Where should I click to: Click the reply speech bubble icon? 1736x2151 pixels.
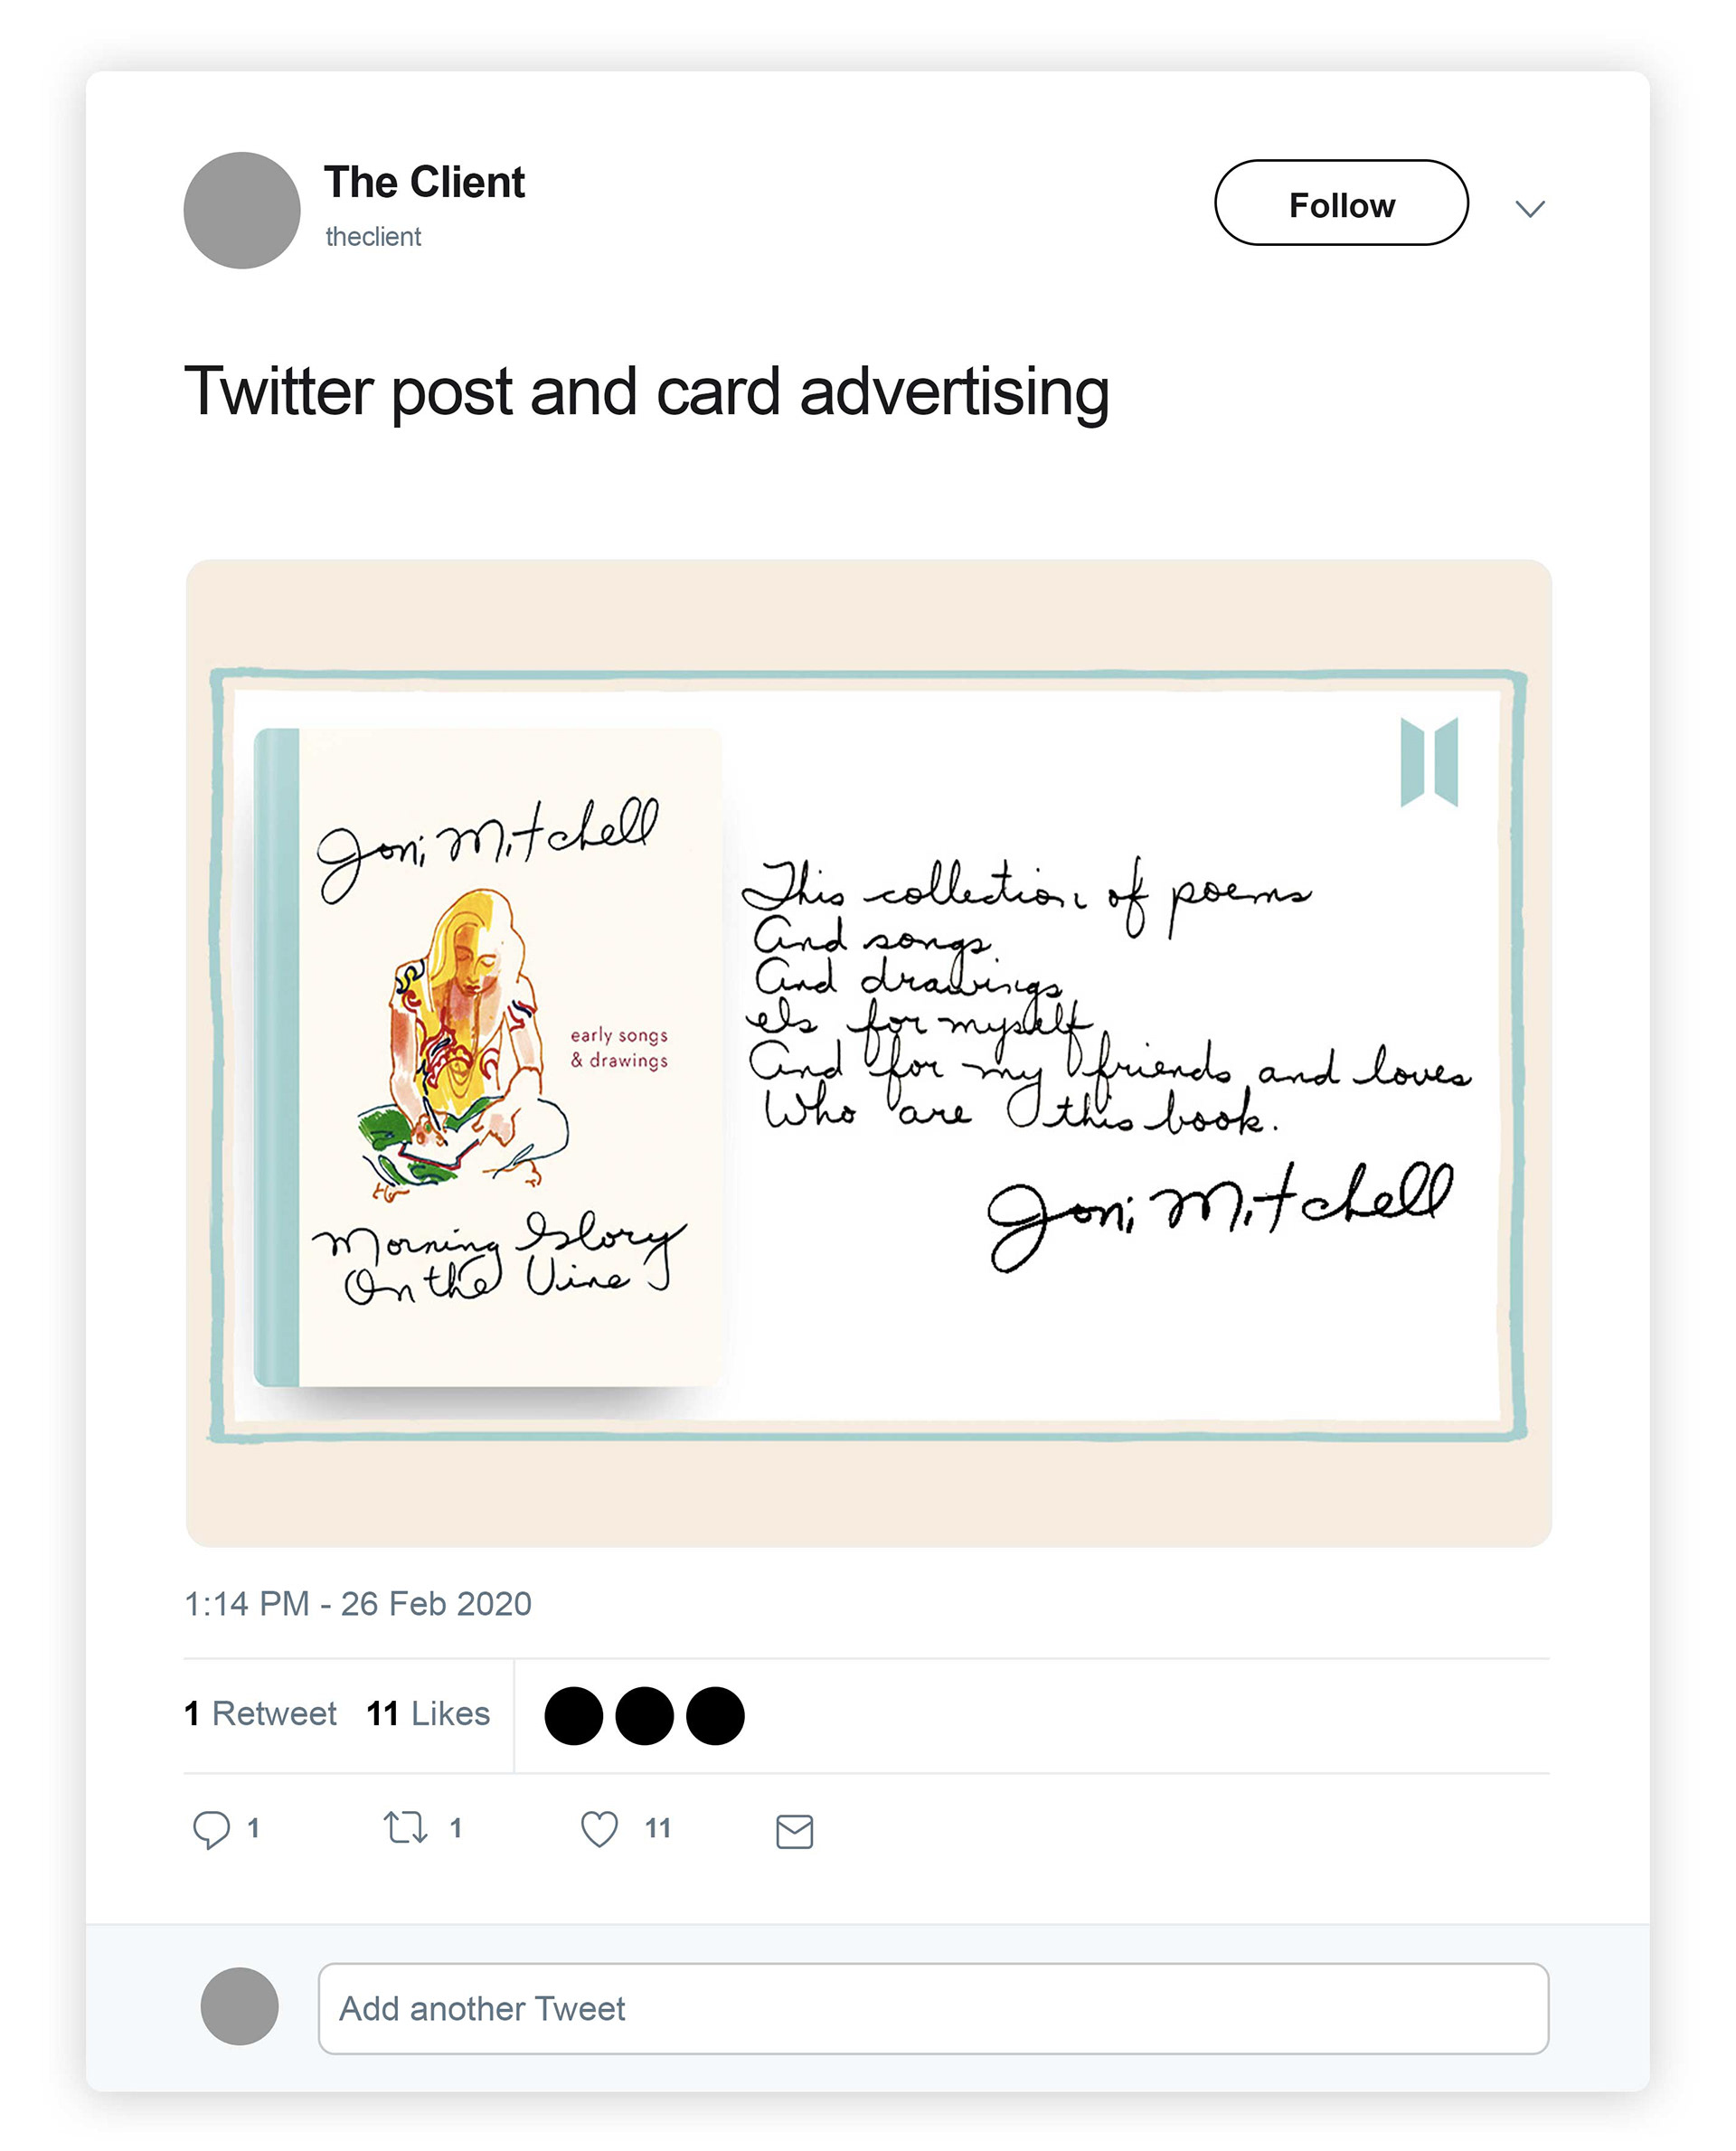point(211,1829)
